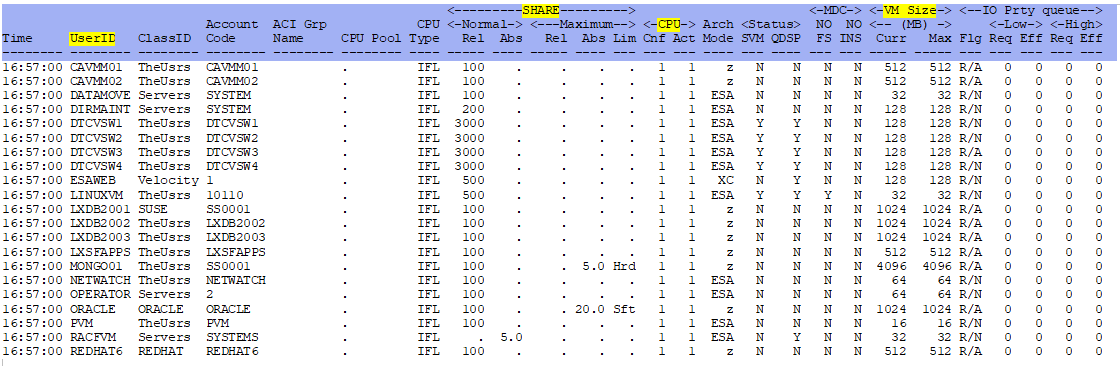The height and width of the screenshot is (366, 1120).
Task: Click the highlighted SHARE heading
Action: coord(541,10)
